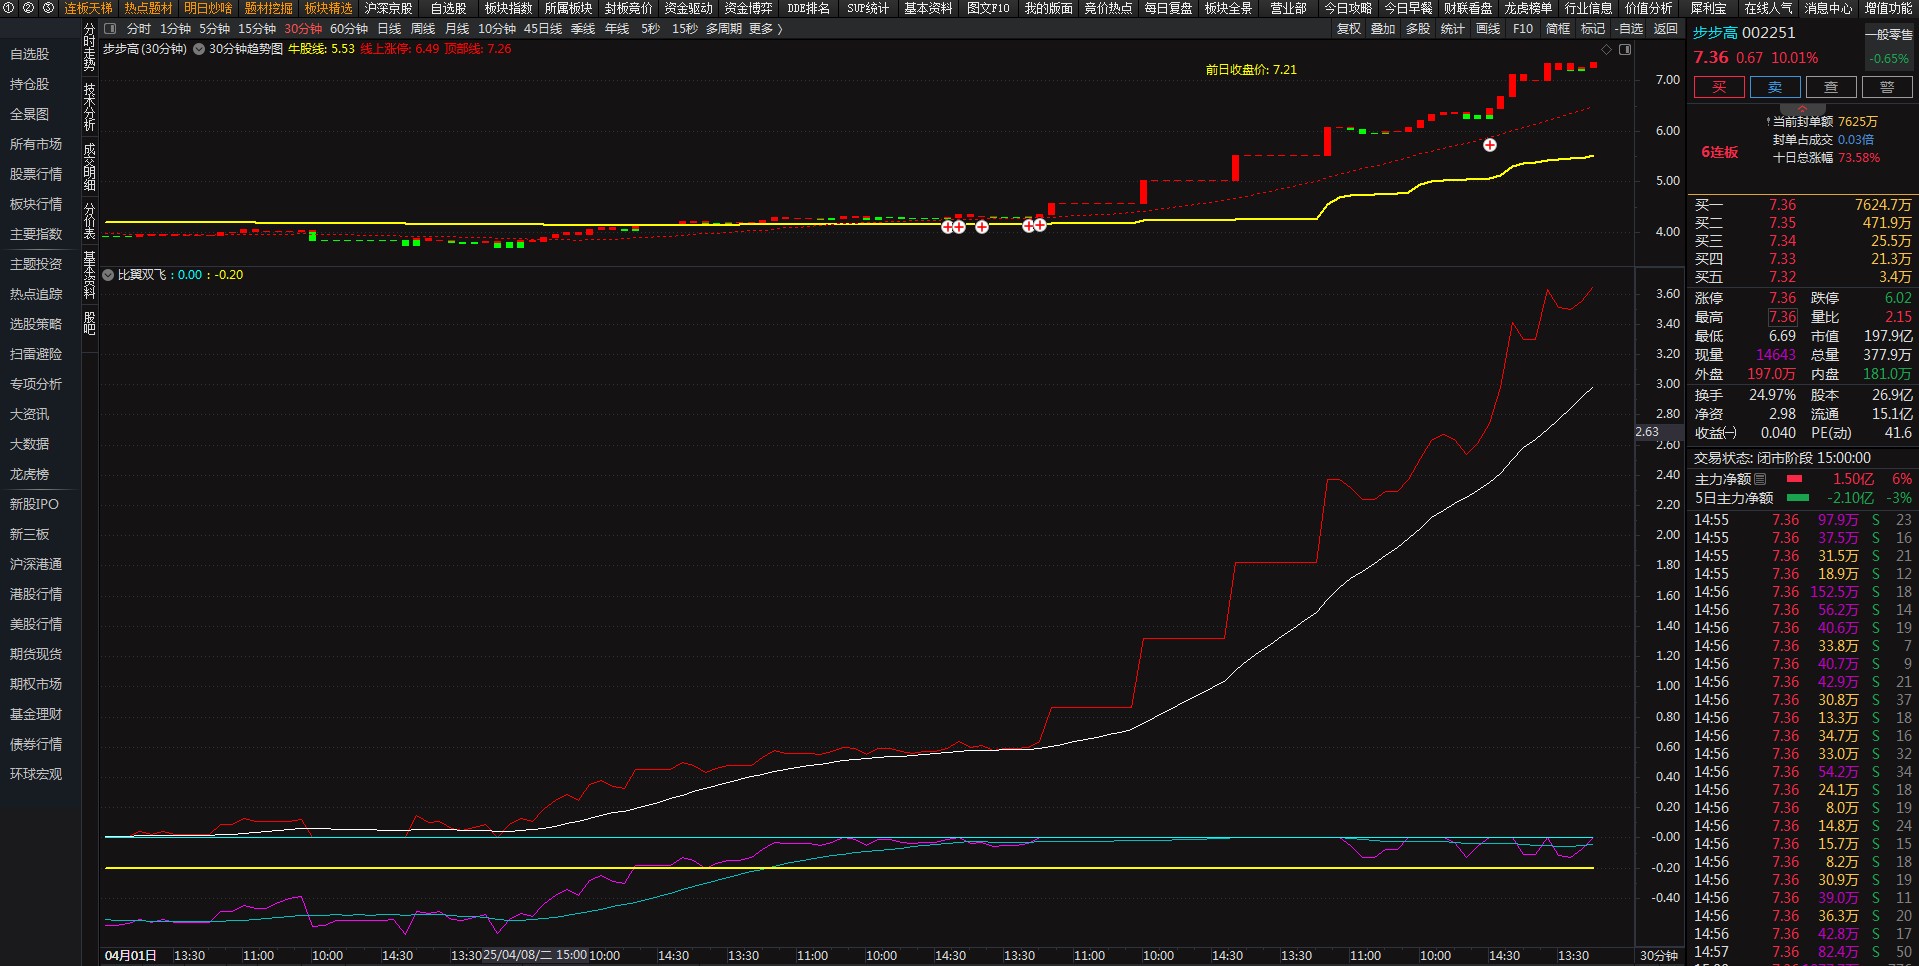This screenshot has width=1919, height=966.
Task: Click the circled number 3 icon
Action: [x=48, y=8]
